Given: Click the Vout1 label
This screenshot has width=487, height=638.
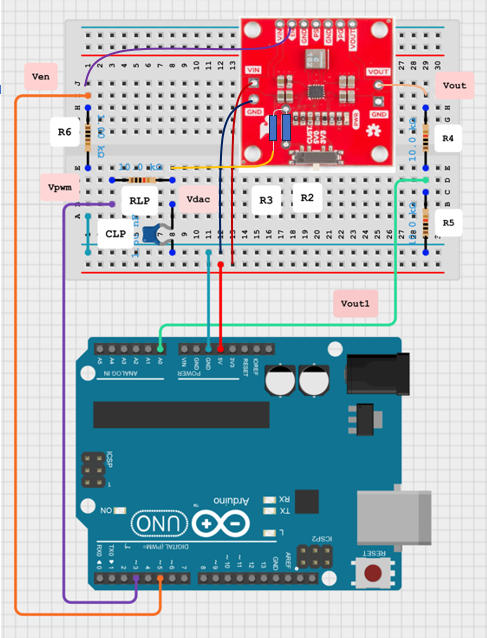Looking at the screenshot, I should click(355, 304).
